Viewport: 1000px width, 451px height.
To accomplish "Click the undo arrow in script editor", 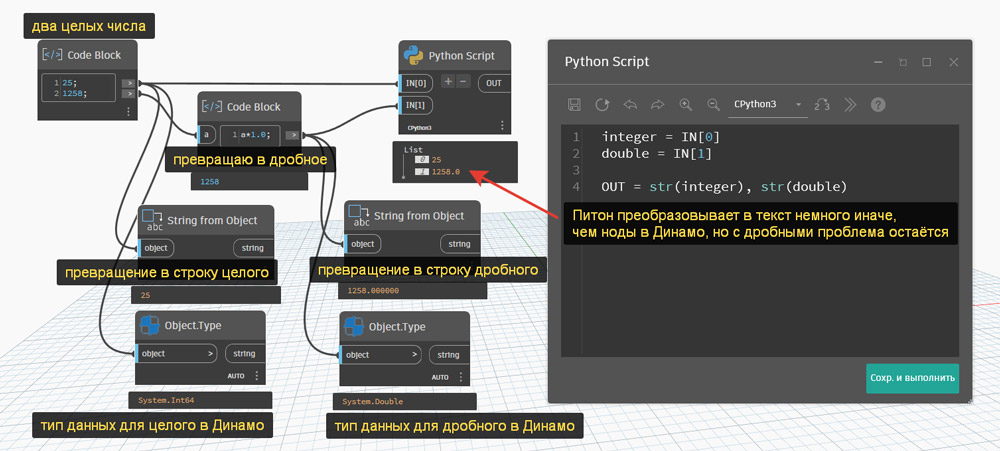I will tap(630, 104).
